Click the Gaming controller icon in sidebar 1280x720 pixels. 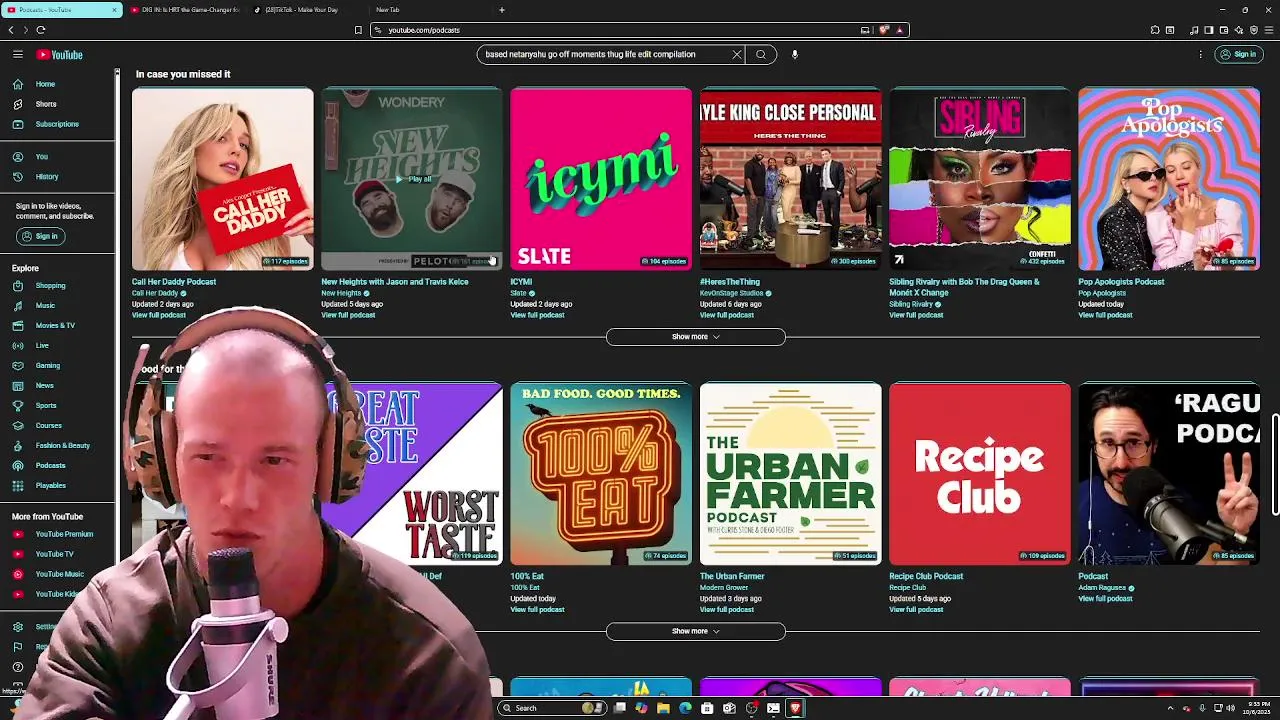18,366
